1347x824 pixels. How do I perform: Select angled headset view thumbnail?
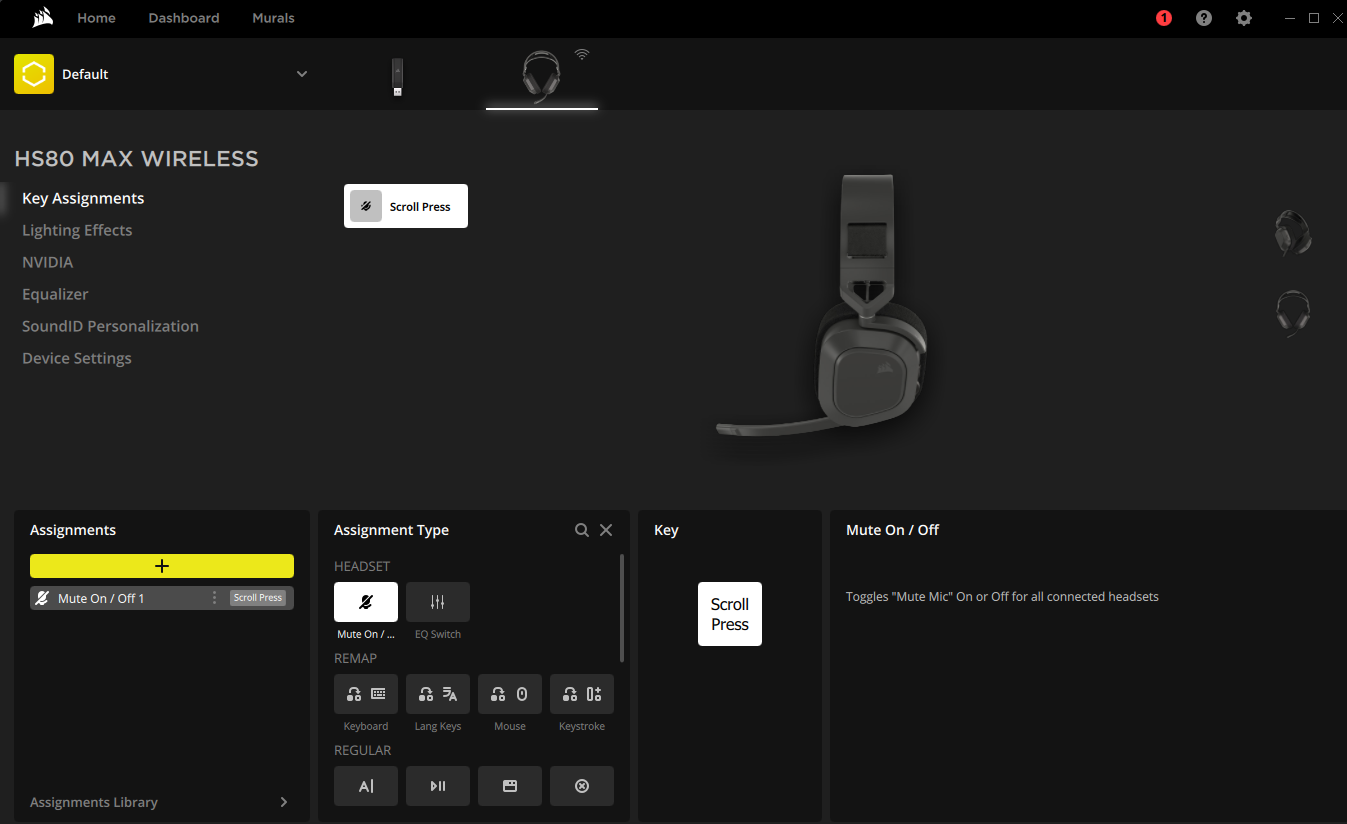click(x=1293, y=233)
